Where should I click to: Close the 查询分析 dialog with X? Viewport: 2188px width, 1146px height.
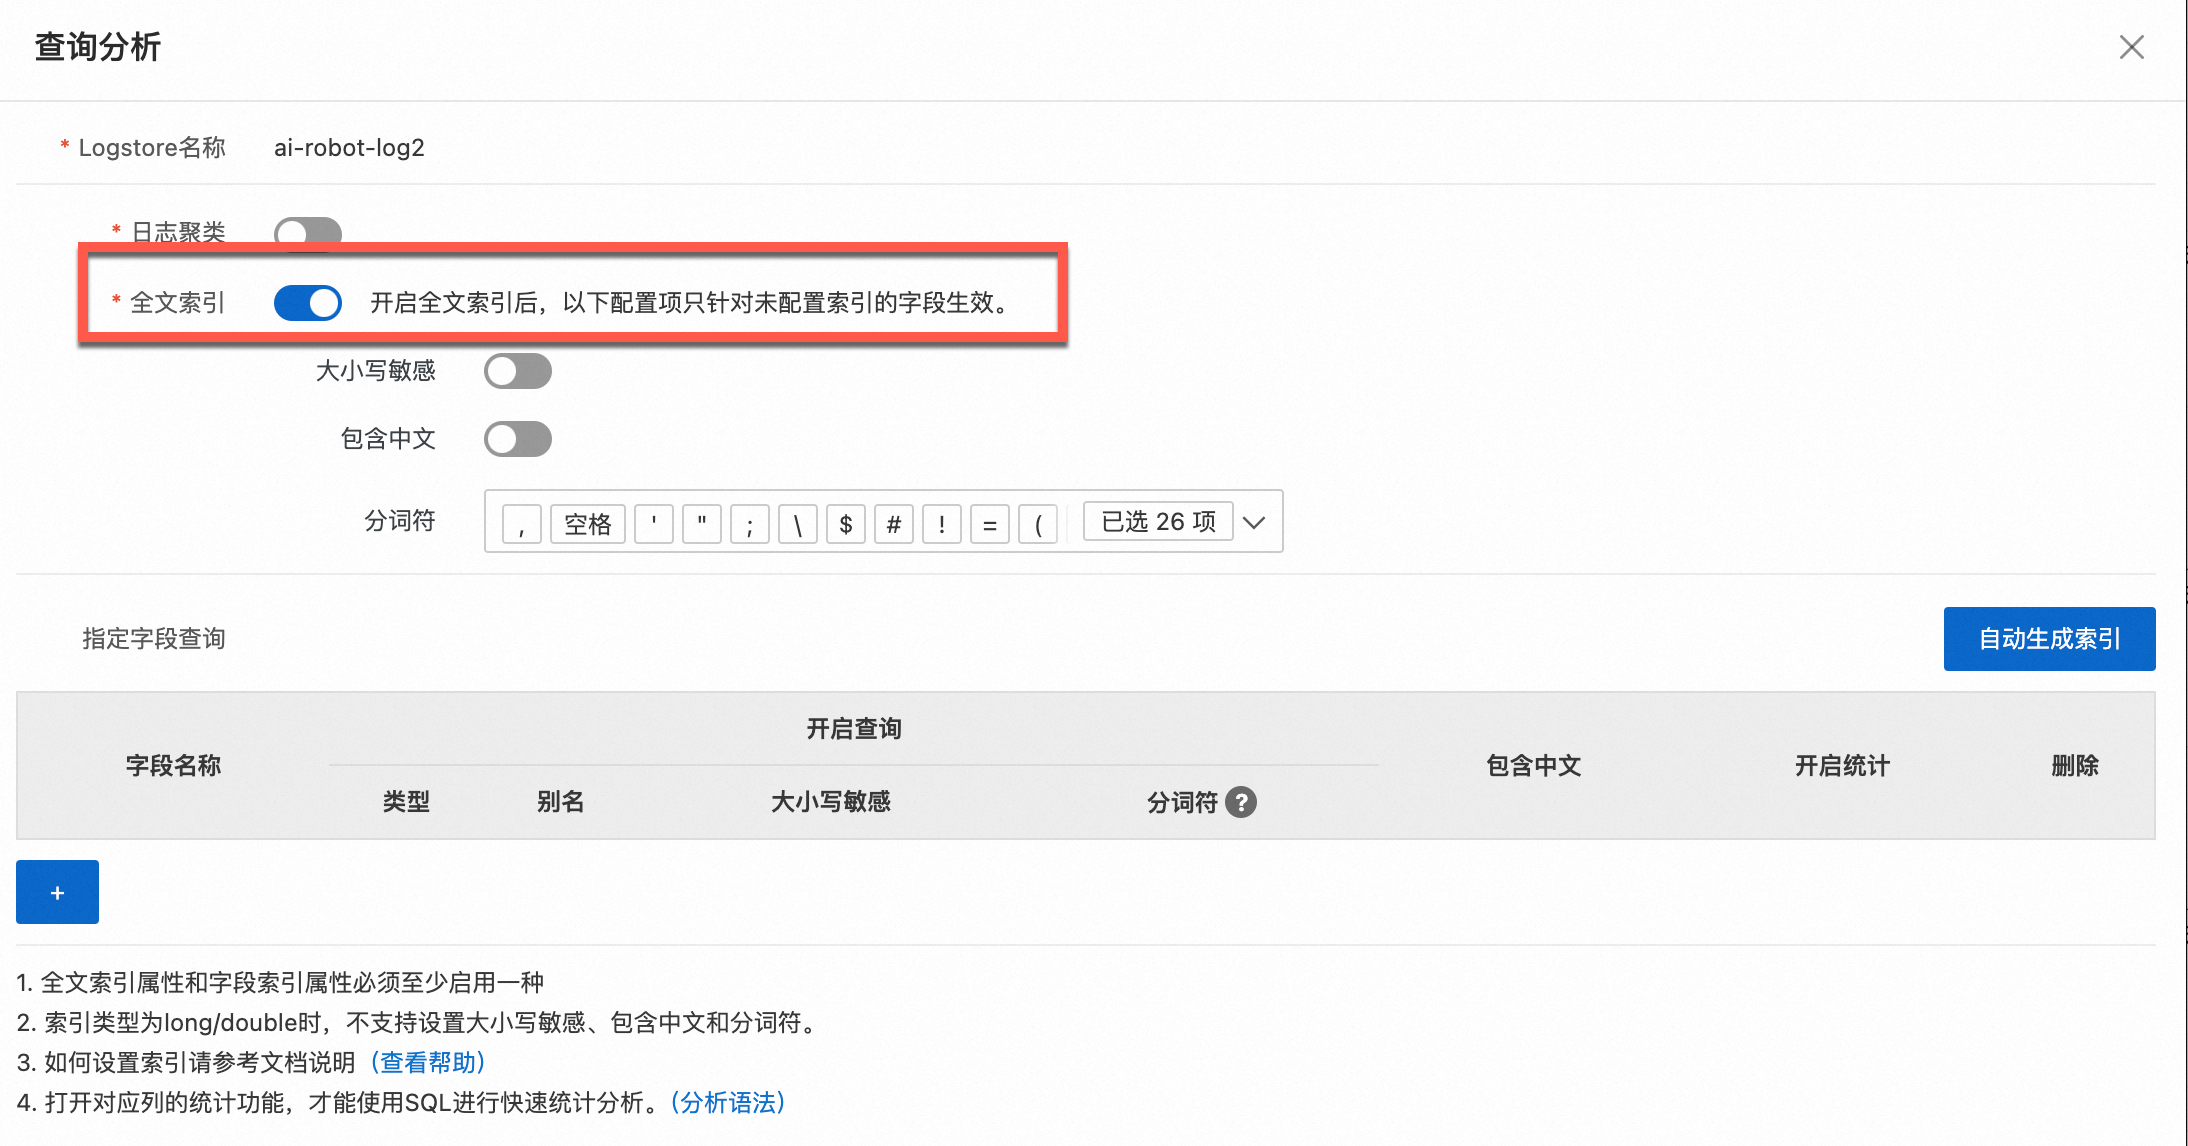point(2131,47)
